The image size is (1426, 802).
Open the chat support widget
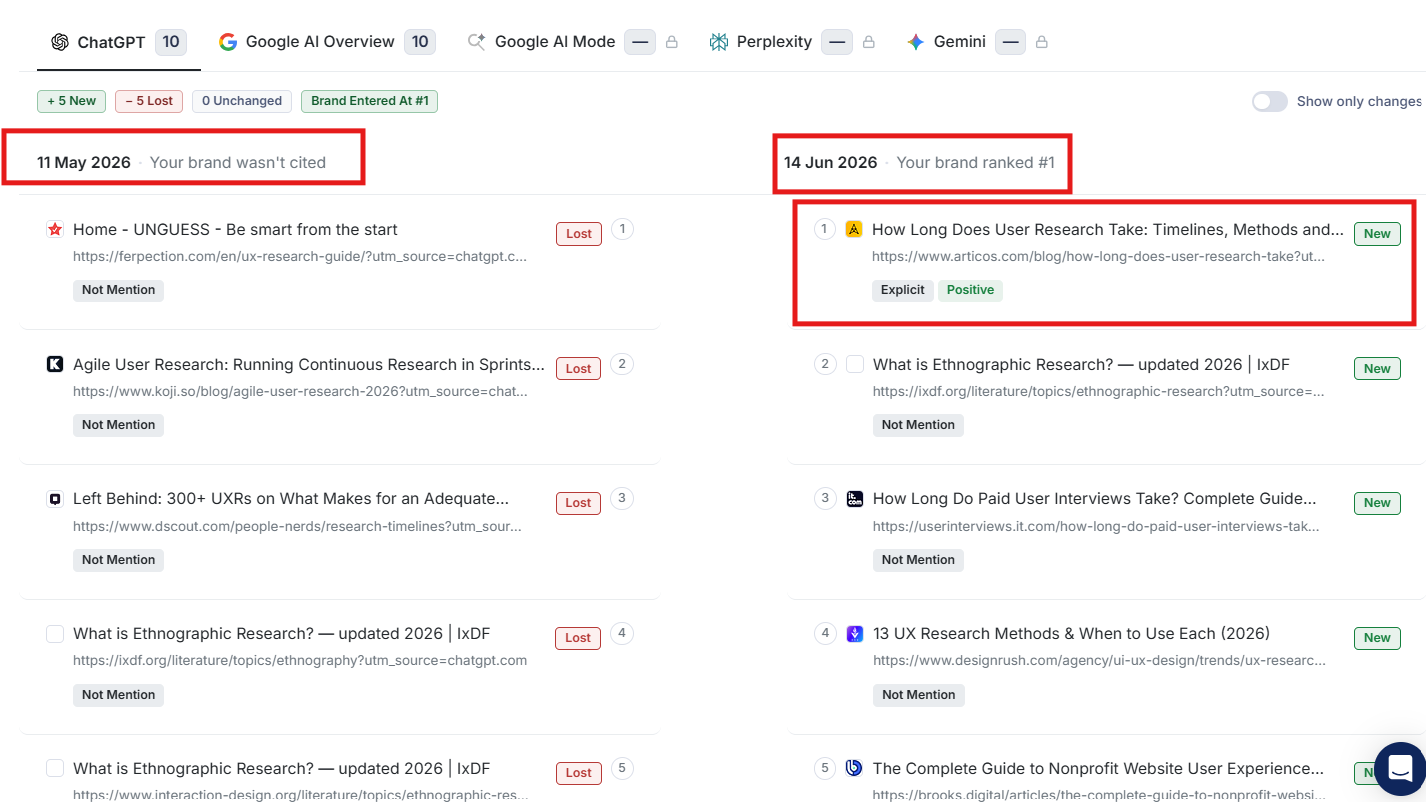(x=1400, y=769)
